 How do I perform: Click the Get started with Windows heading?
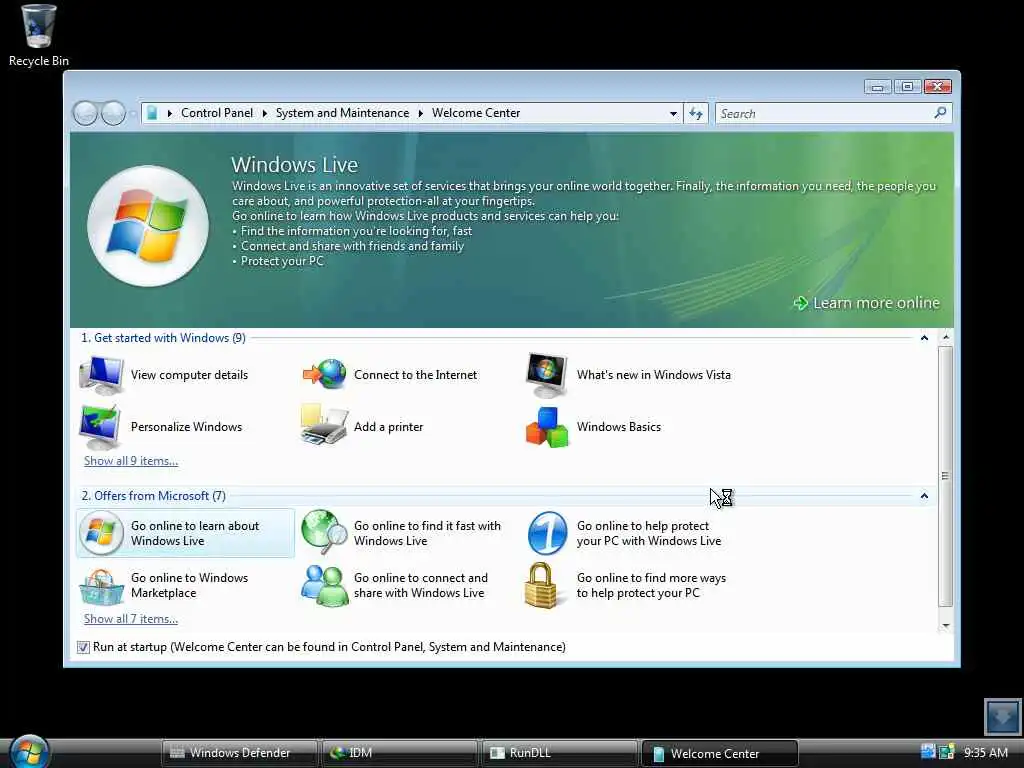163,338
